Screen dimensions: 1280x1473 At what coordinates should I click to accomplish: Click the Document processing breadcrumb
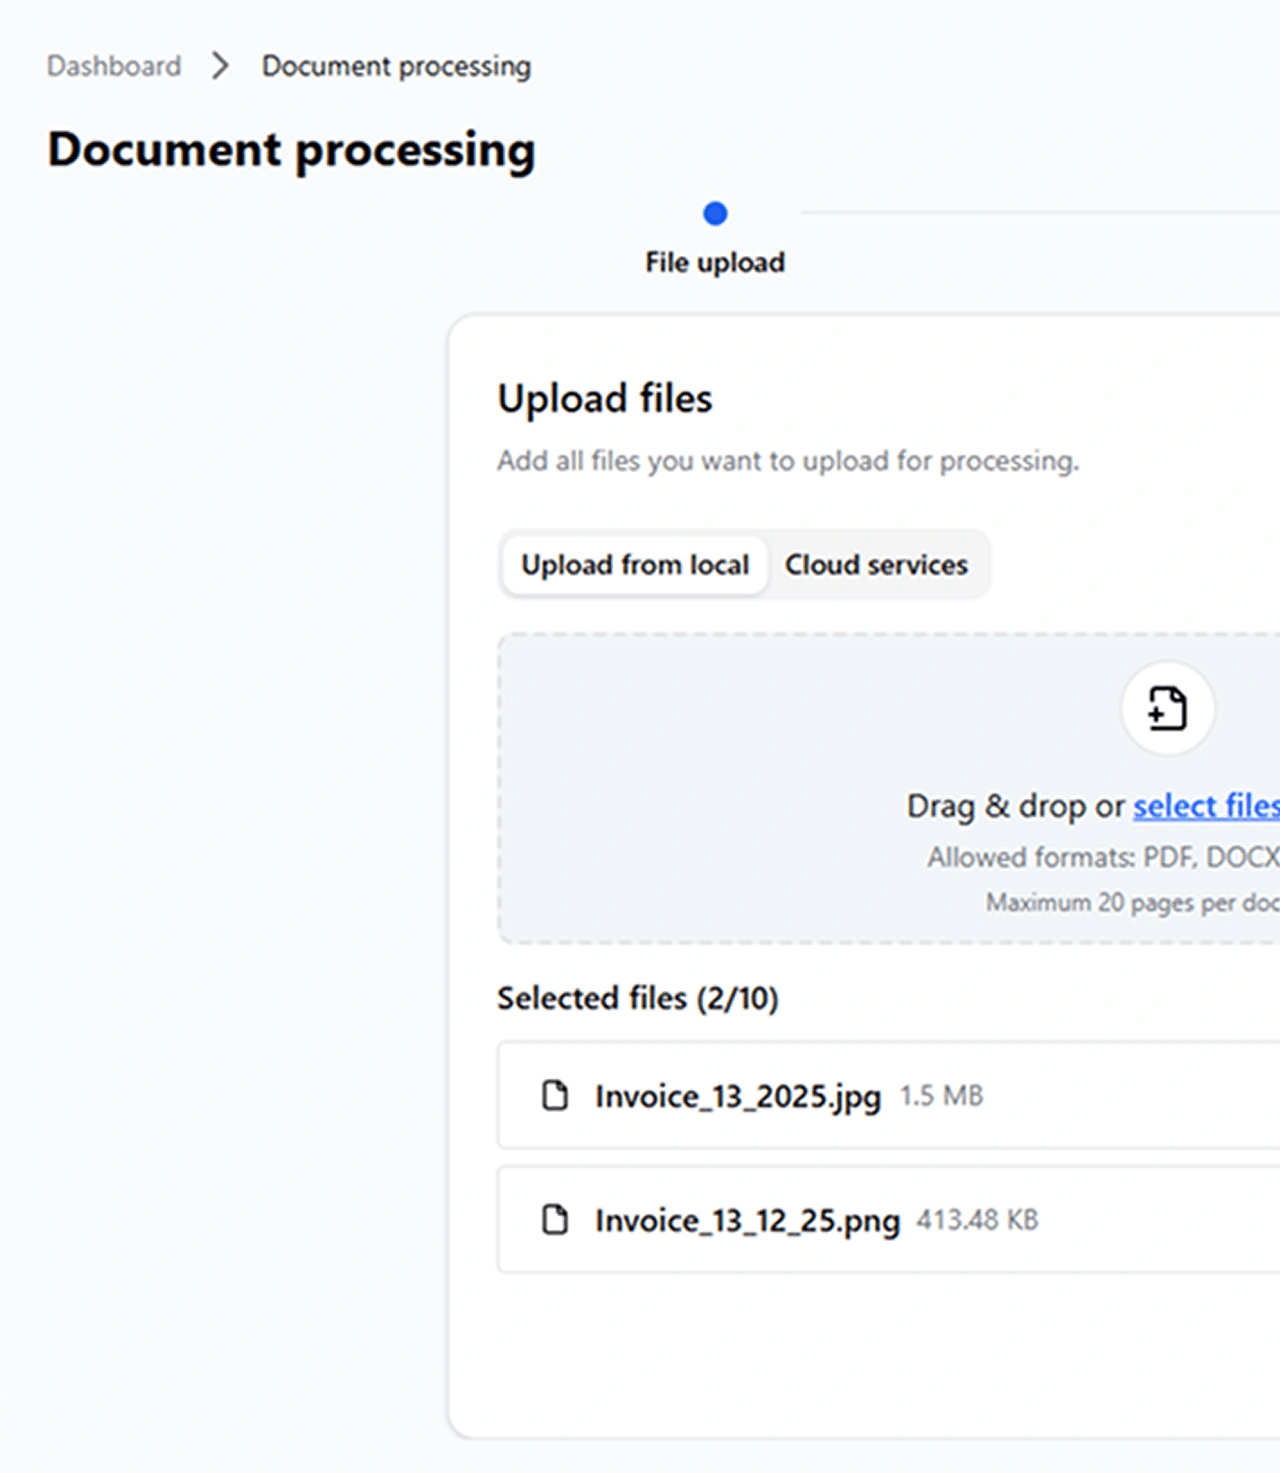(396, 66)
